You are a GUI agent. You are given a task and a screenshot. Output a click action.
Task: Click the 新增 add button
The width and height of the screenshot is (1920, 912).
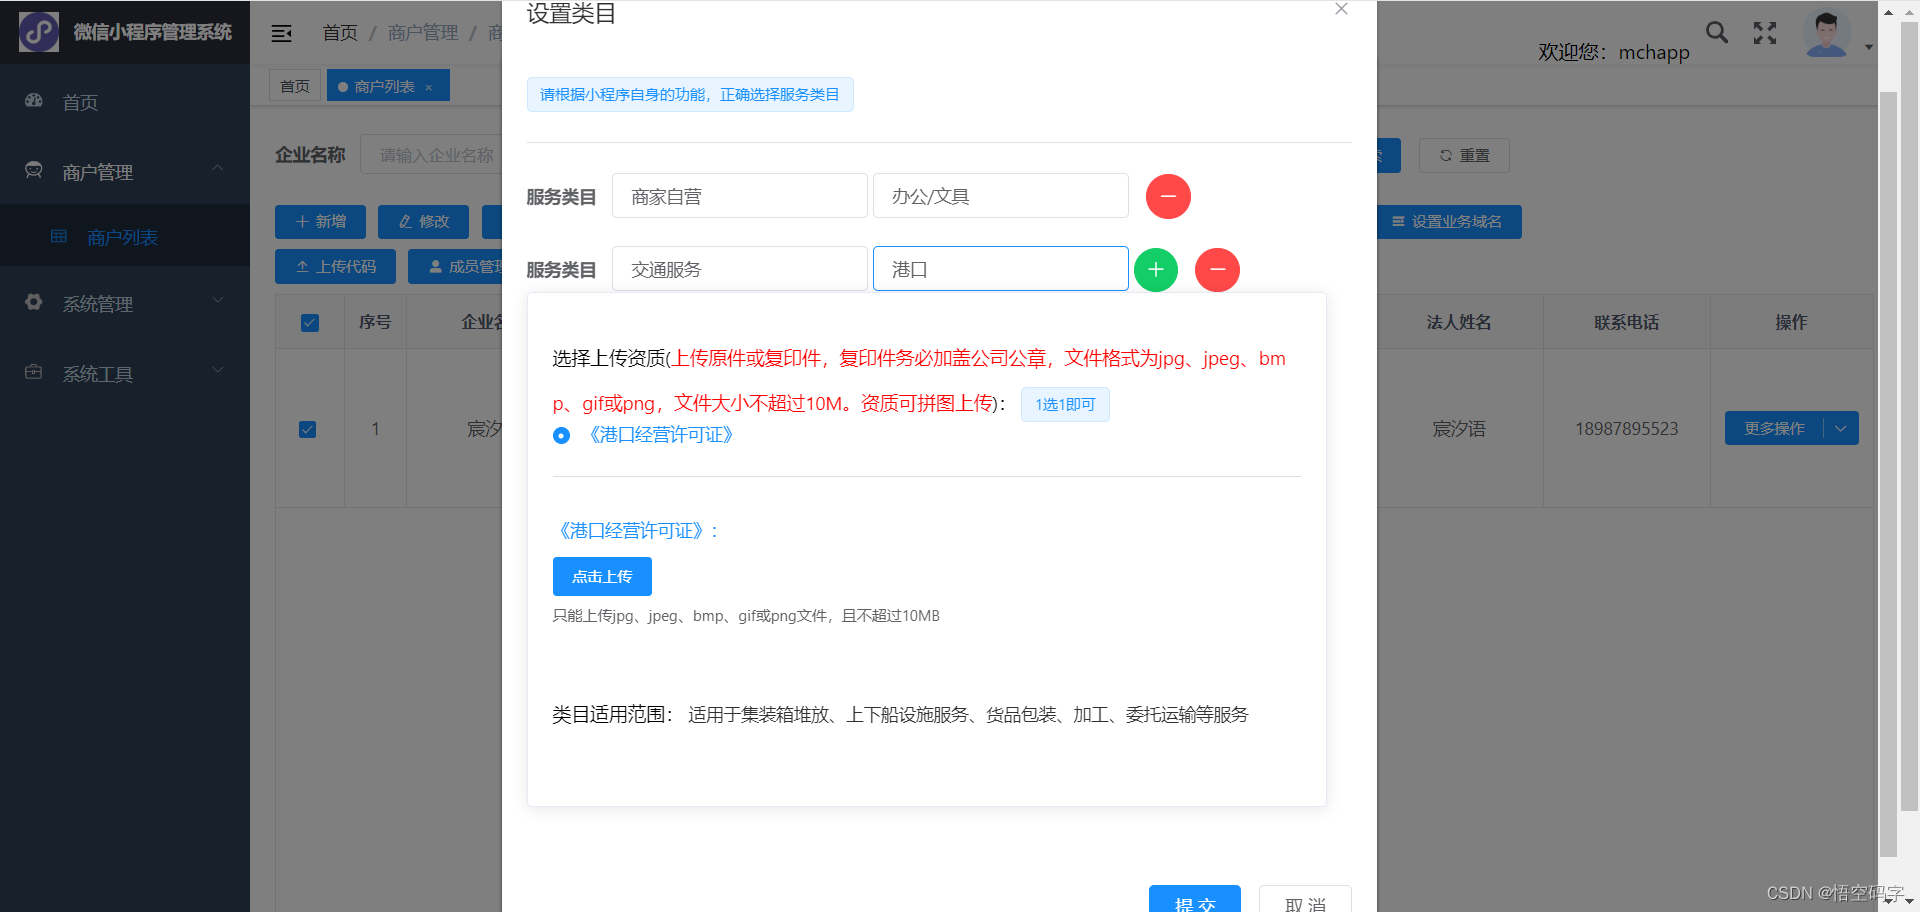coord(321,221)
